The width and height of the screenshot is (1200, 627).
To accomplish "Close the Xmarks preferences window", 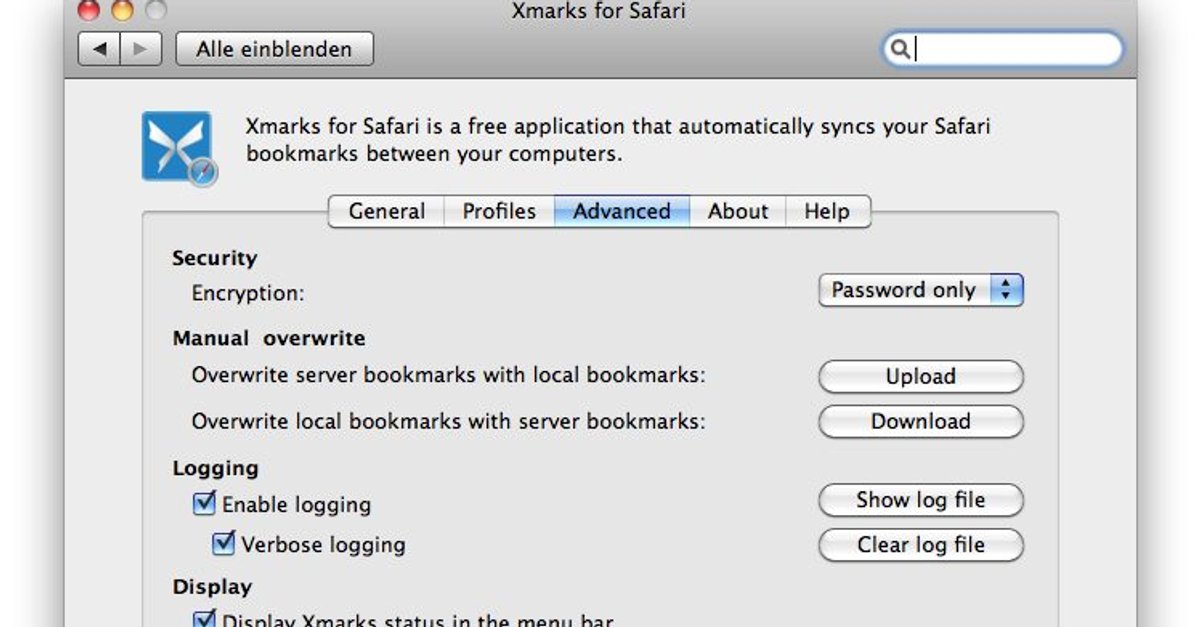I will (91, 11).
